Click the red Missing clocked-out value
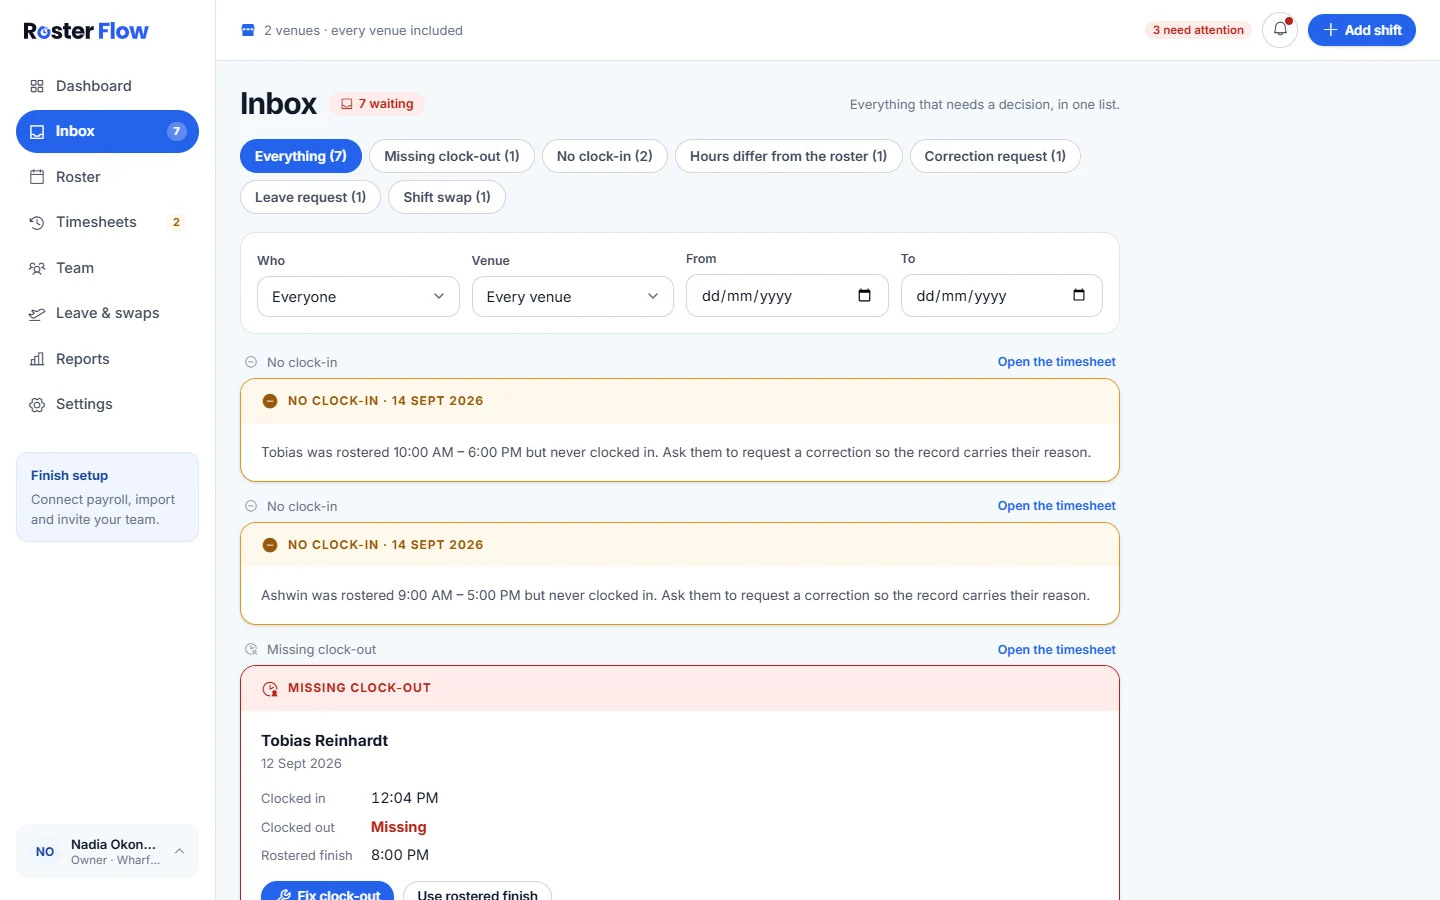1440x900 pixels. coord(399,827)
